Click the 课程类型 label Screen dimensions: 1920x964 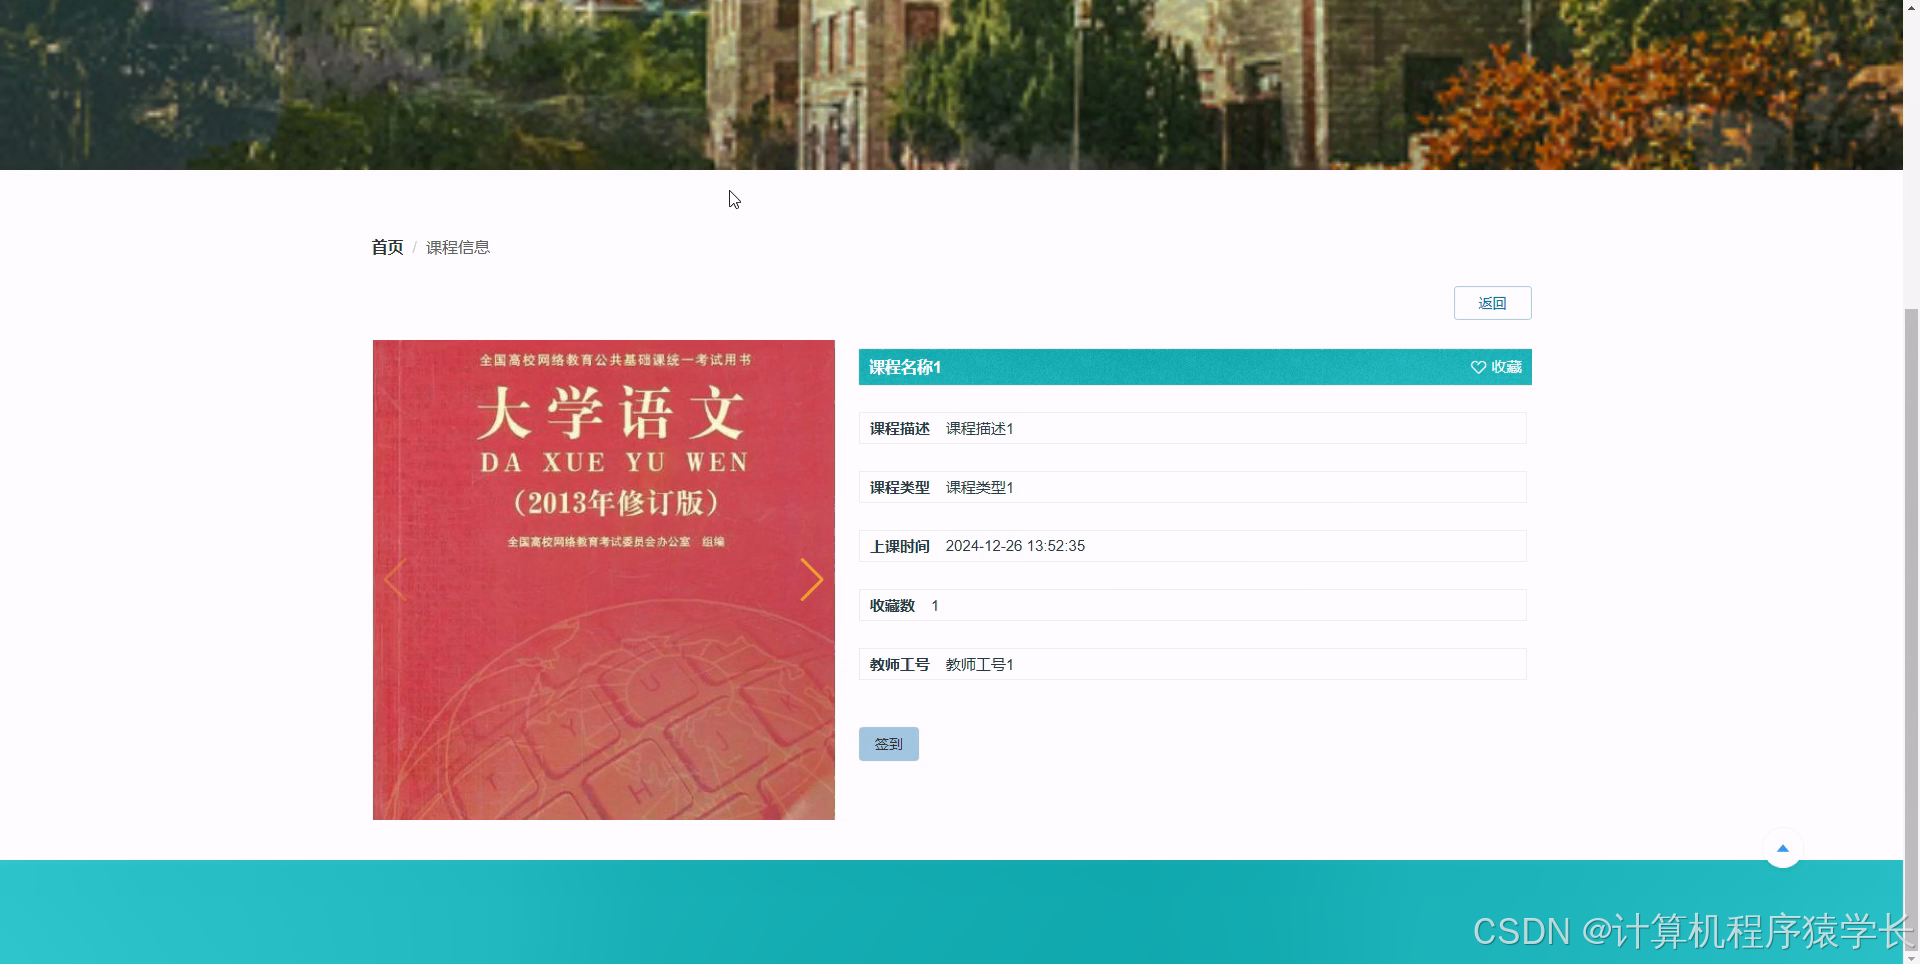(899, 487)
